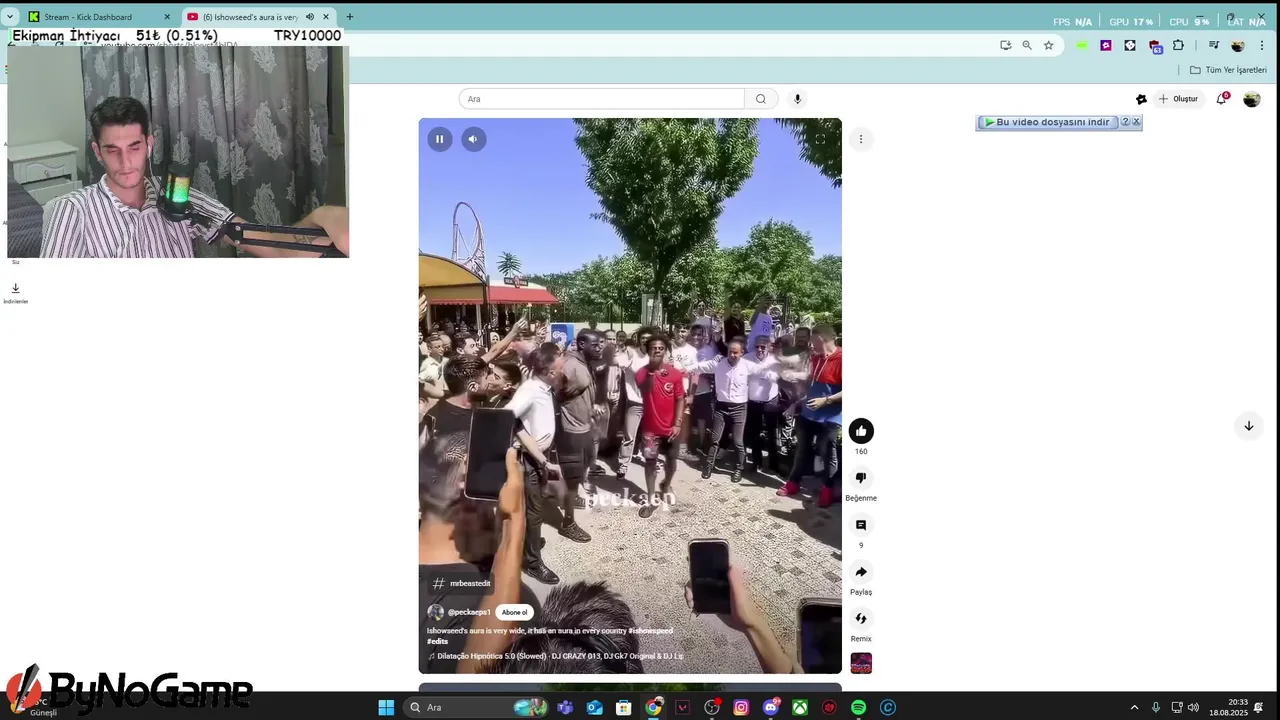Click the green extension icon

[x=1082, y=45]
